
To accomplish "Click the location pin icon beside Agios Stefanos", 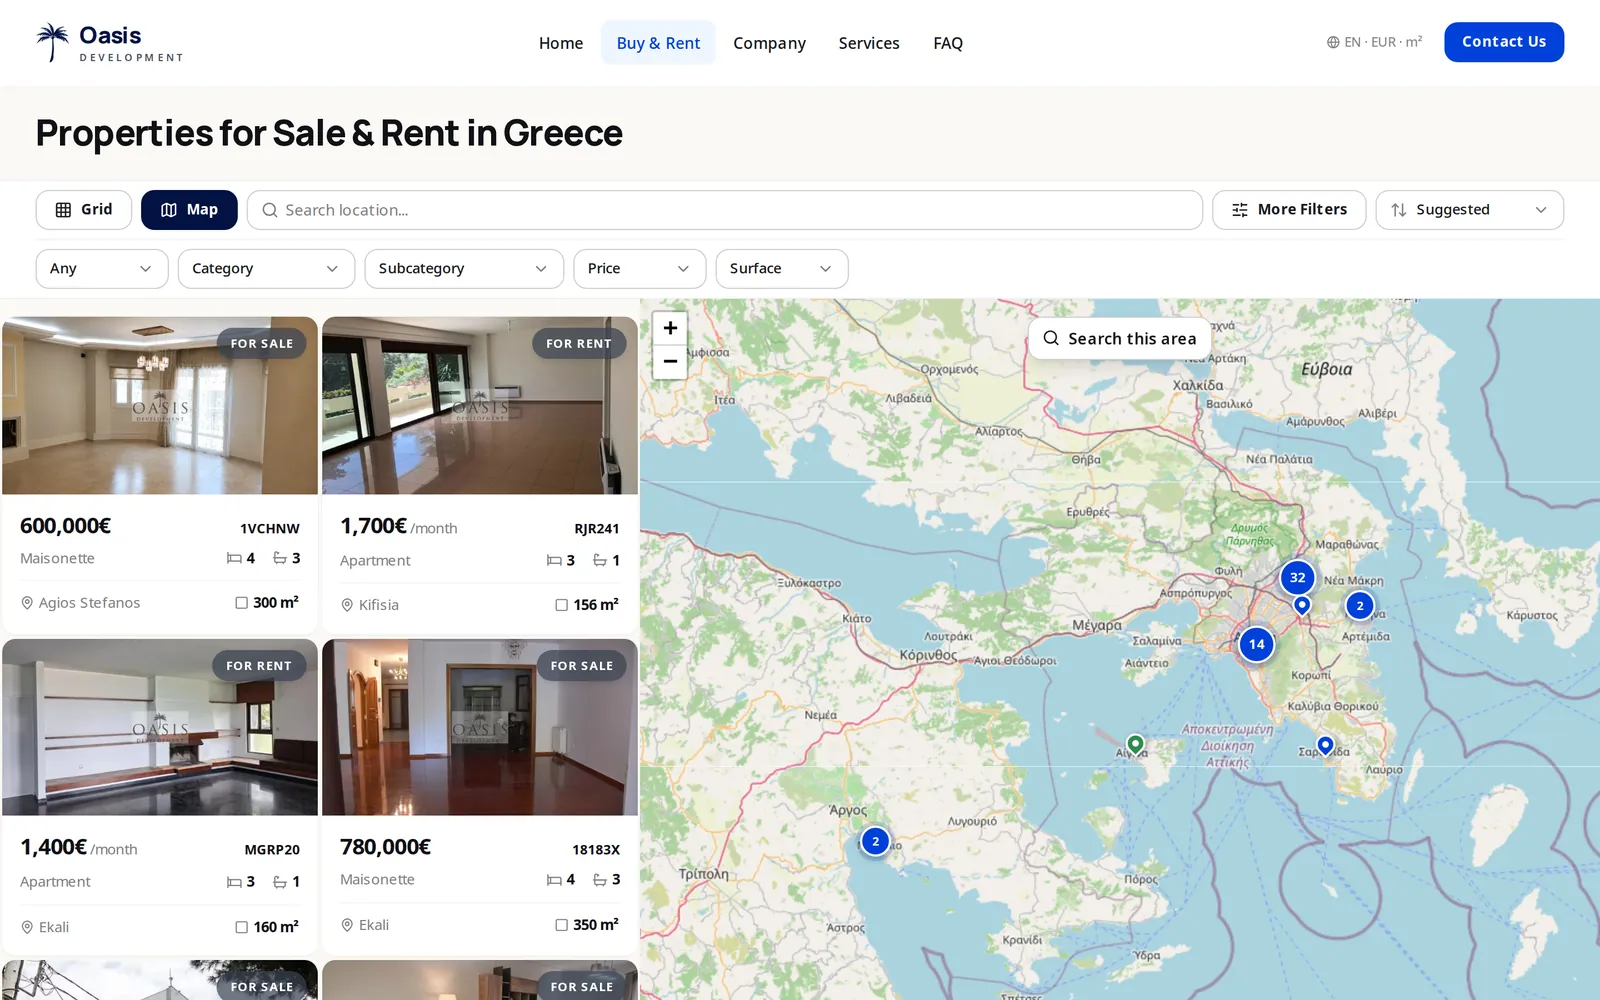I will (27, 603).
